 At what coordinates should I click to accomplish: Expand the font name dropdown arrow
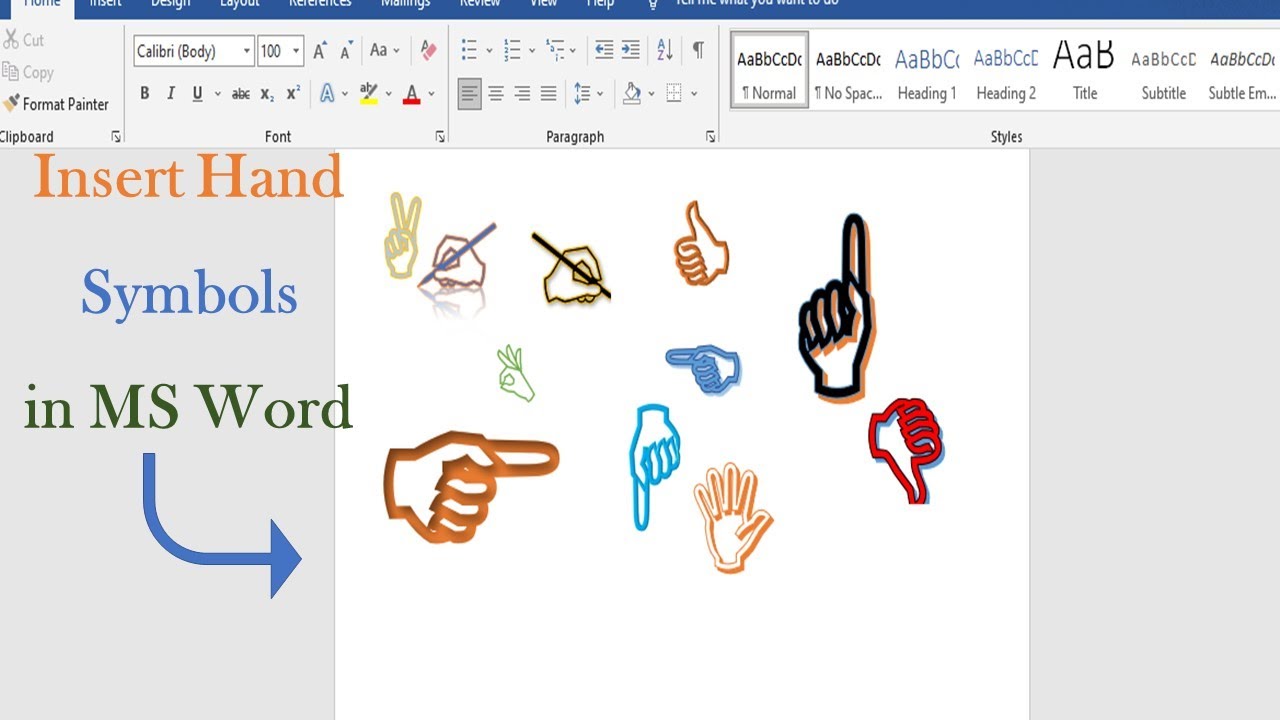[247, 51]
